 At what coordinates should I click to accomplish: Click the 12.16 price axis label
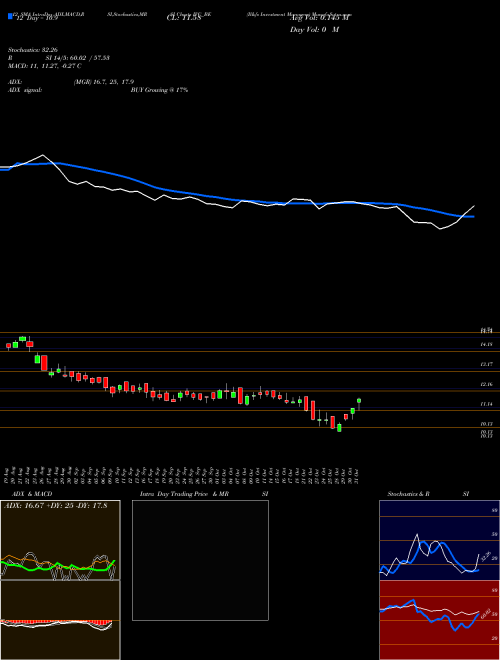coord(487,384)
